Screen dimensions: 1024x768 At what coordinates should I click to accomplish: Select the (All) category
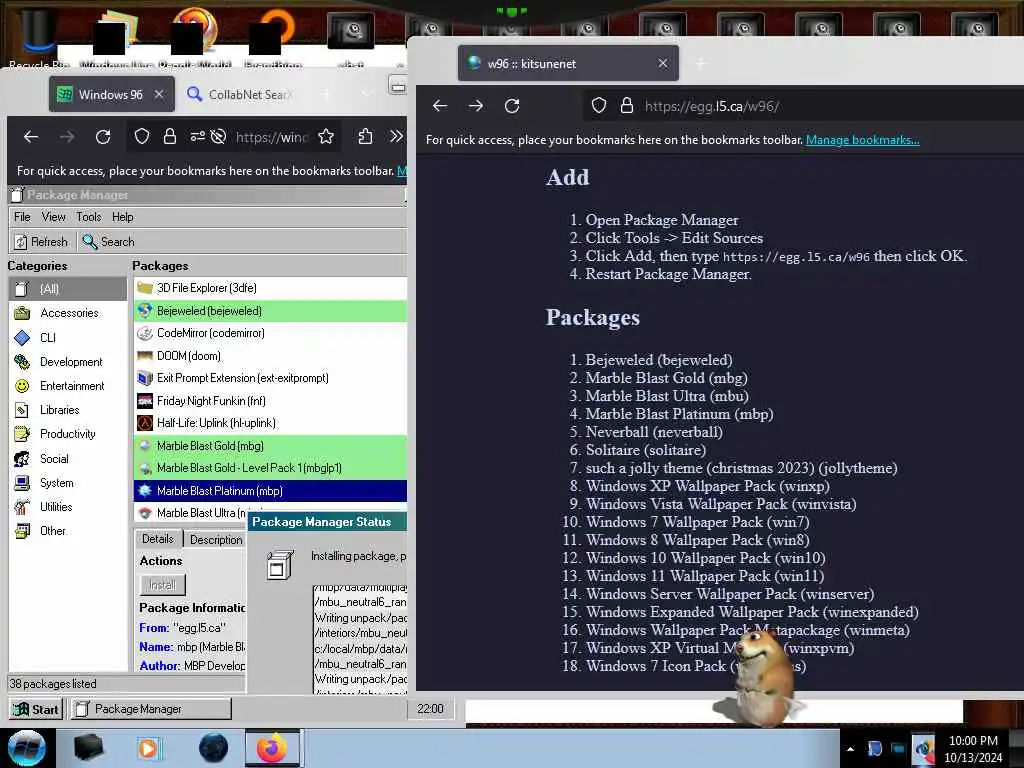coord(67,289)
